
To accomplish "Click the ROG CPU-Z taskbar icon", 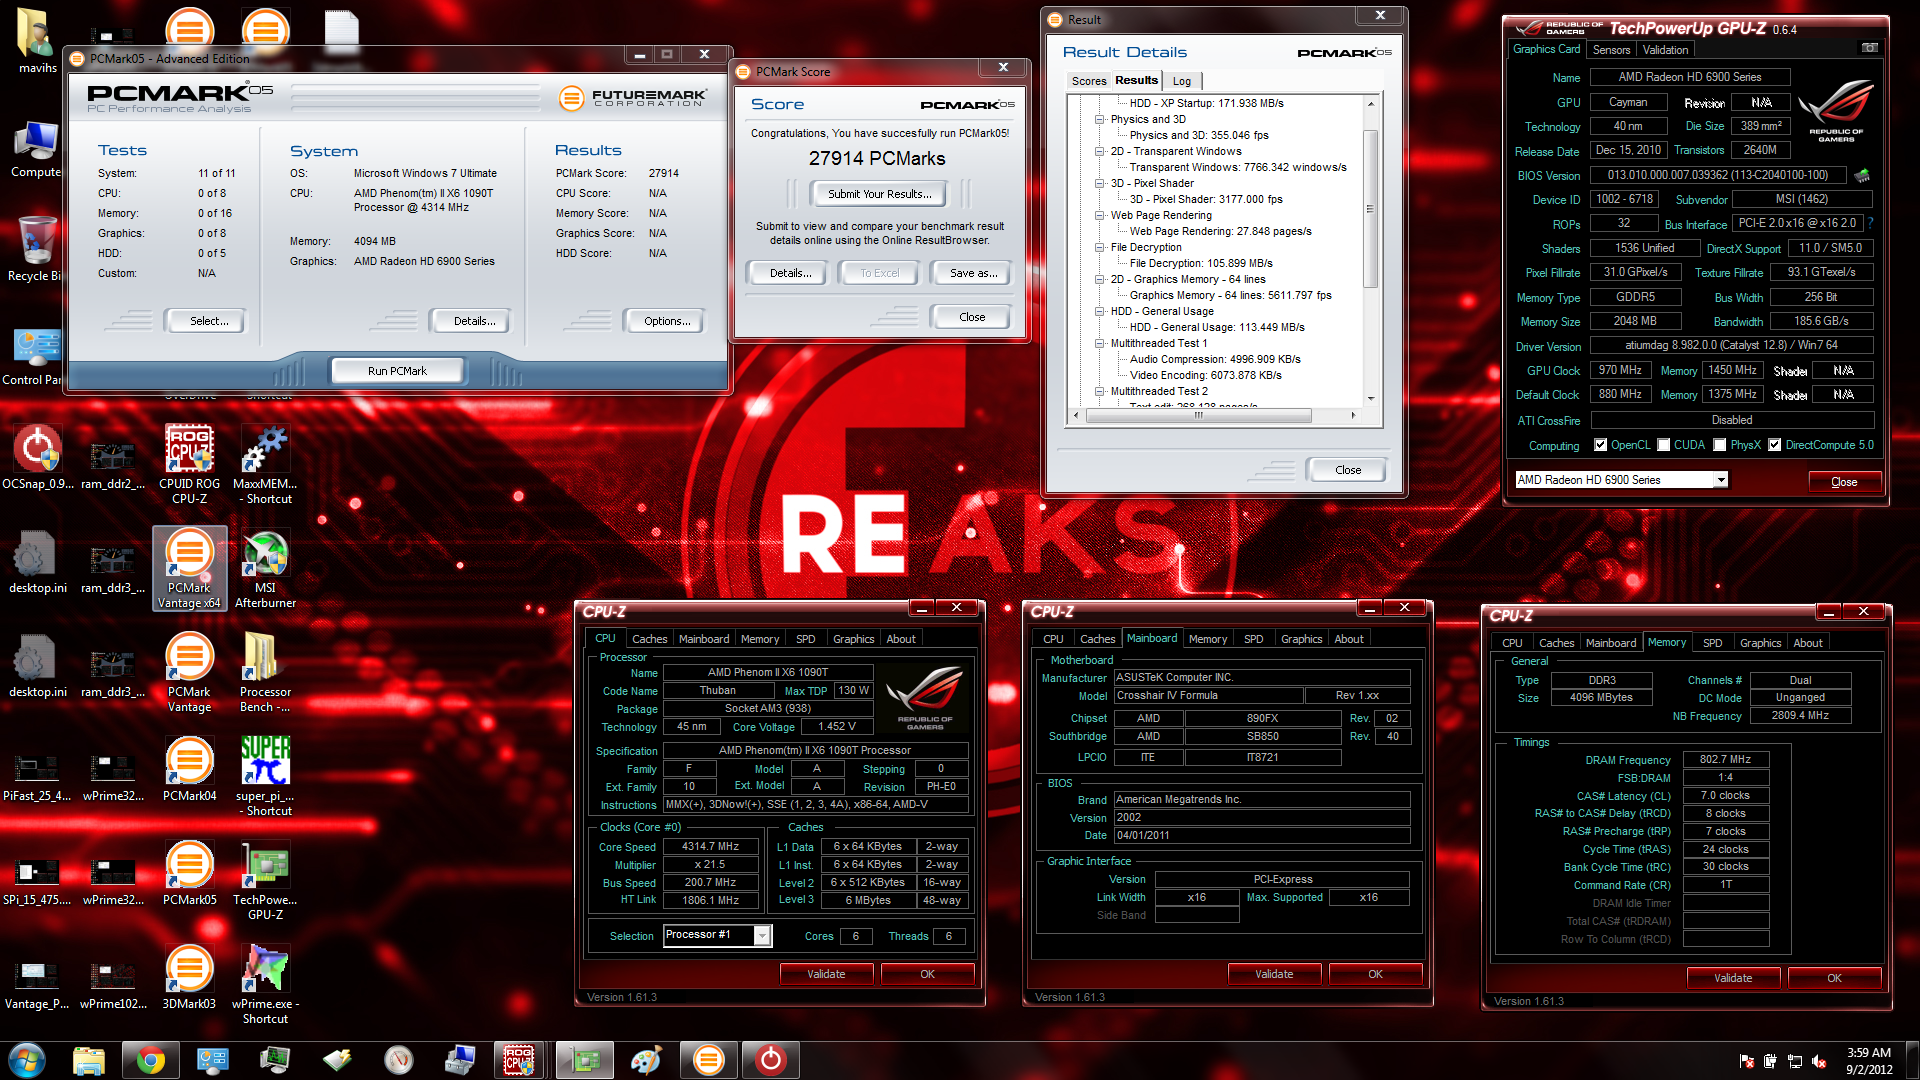I will click(x=519, y=1059).
